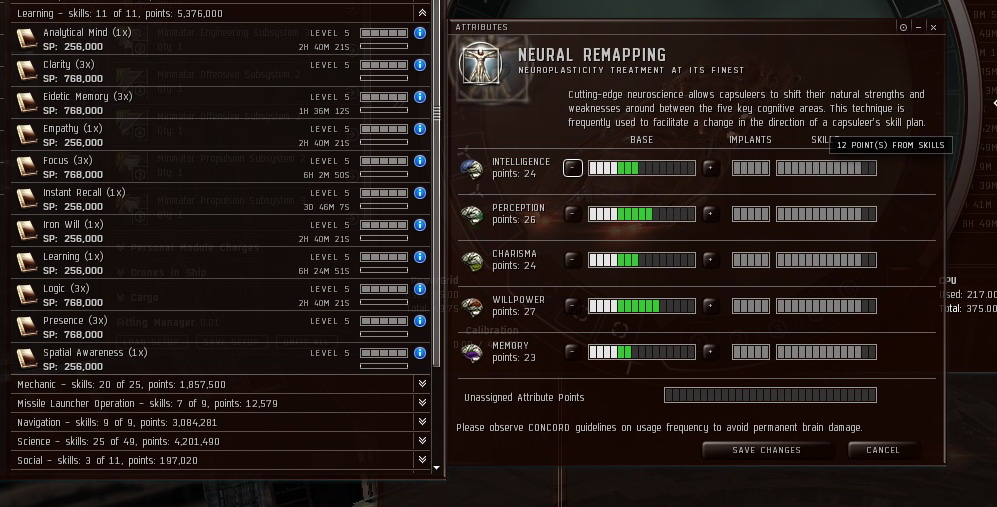Click info icon next to Instant Recall
This screenshot has height=507, width=997.
[420, 193]
